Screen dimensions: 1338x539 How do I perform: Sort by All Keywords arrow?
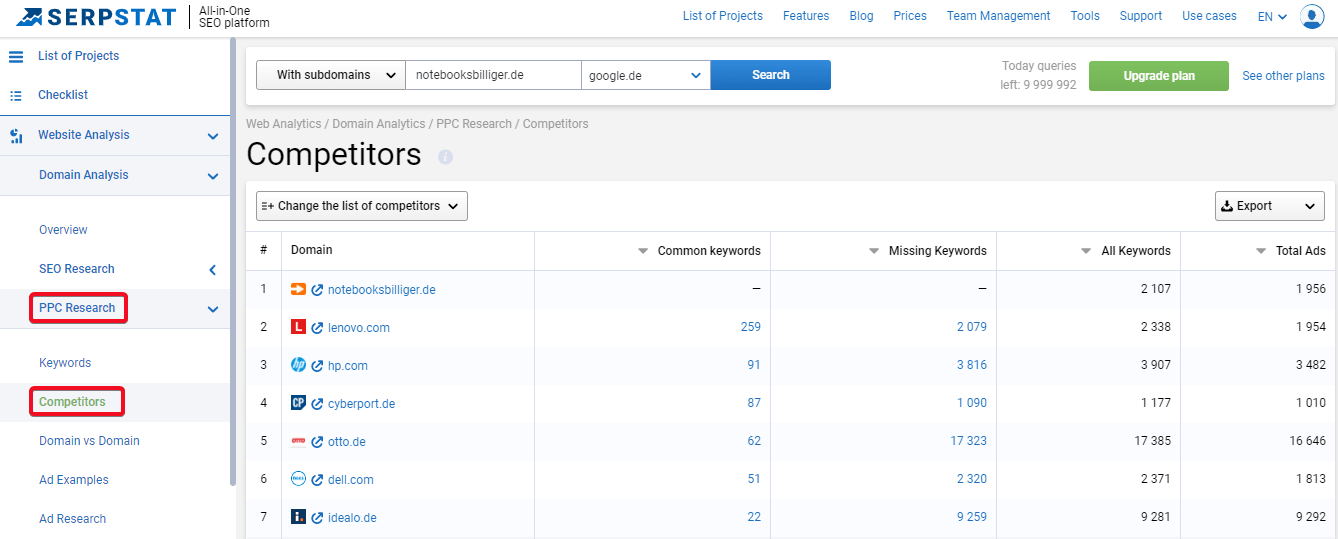pos(1087,252)
